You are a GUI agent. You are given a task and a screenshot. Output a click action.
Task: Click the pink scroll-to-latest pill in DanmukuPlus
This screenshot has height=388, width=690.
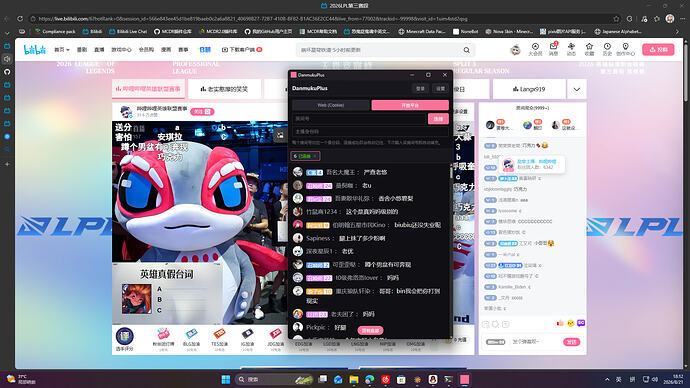(x=370, y=330)
